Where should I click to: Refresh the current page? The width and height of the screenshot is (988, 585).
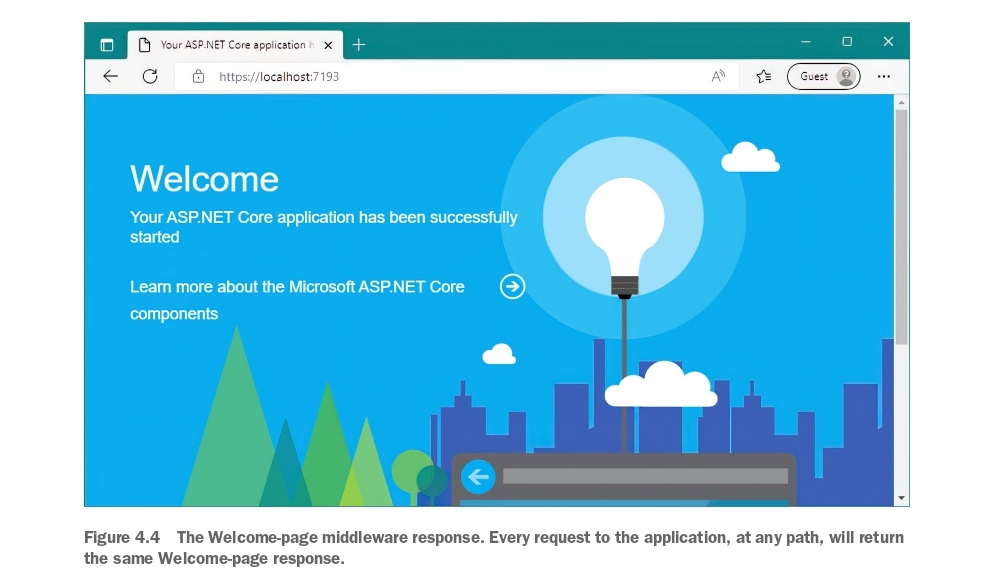point(150,76)
